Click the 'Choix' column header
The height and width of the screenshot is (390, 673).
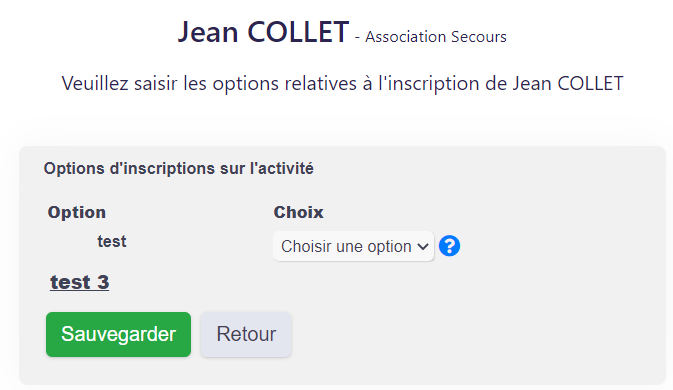pos(298,212)
